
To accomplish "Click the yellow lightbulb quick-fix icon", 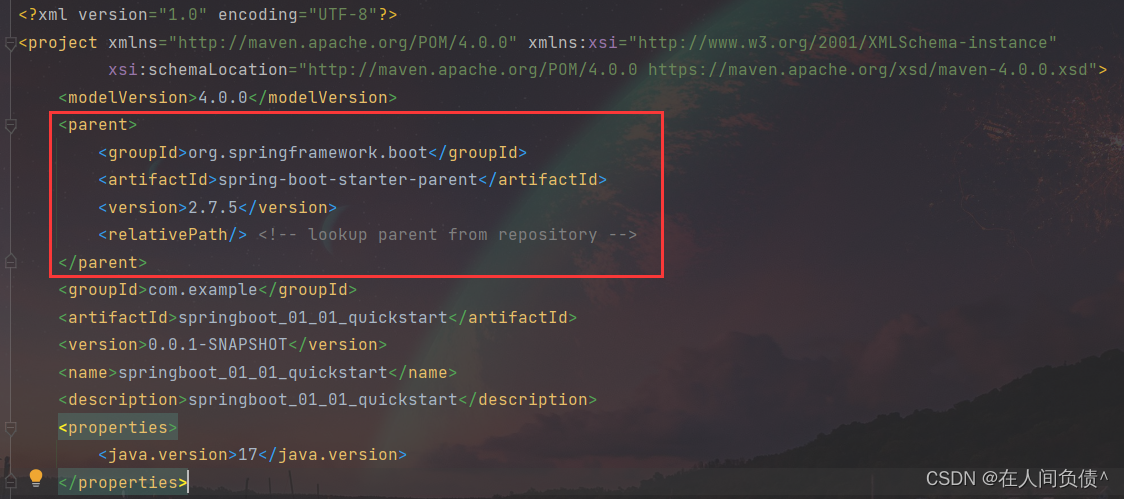I will [x=35, y=477].
